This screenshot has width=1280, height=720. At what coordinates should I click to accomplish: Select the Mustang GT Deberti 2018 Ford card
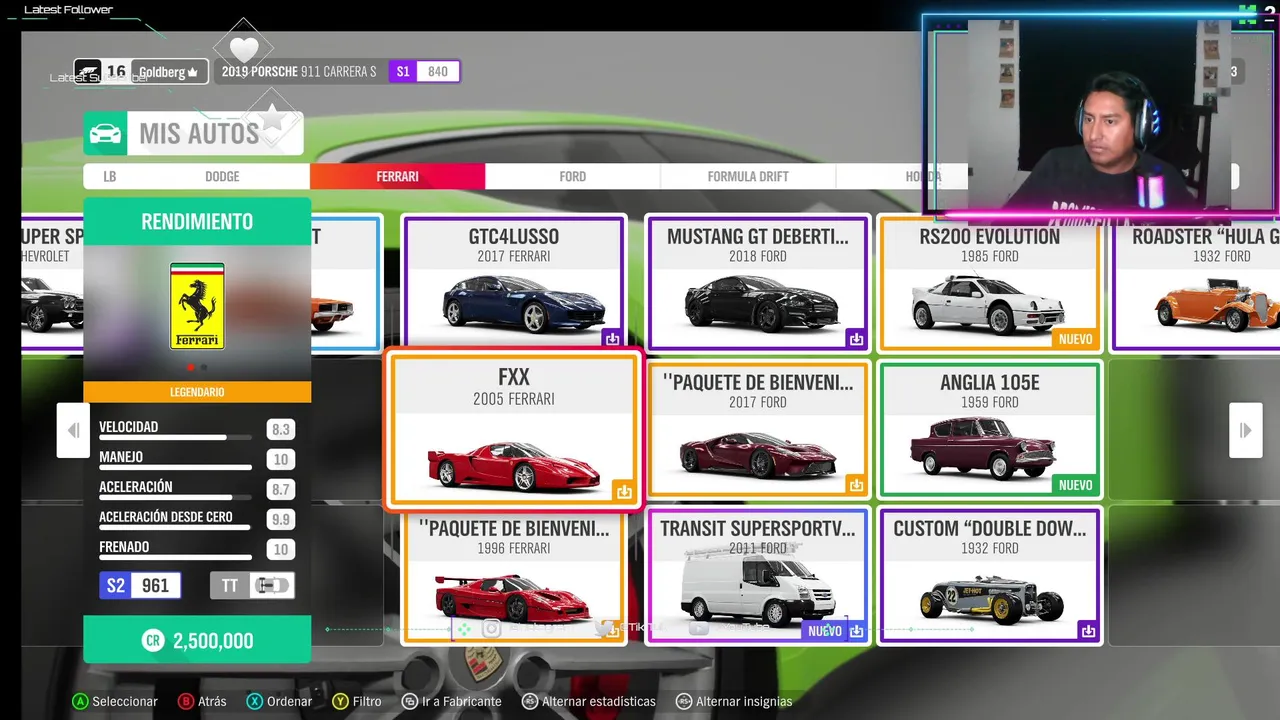tap(757, 283)
